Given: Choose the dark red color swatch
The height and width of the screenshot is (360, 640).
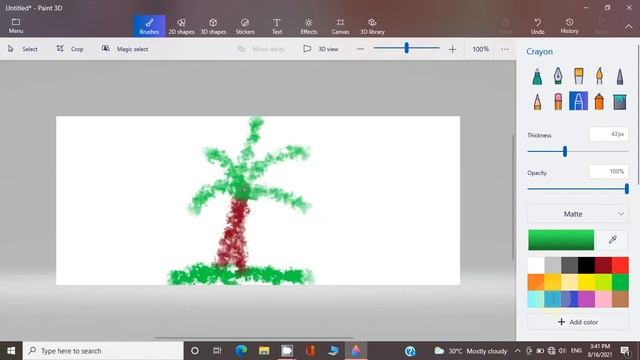Looking at the screenshot, I should (603, 265).
